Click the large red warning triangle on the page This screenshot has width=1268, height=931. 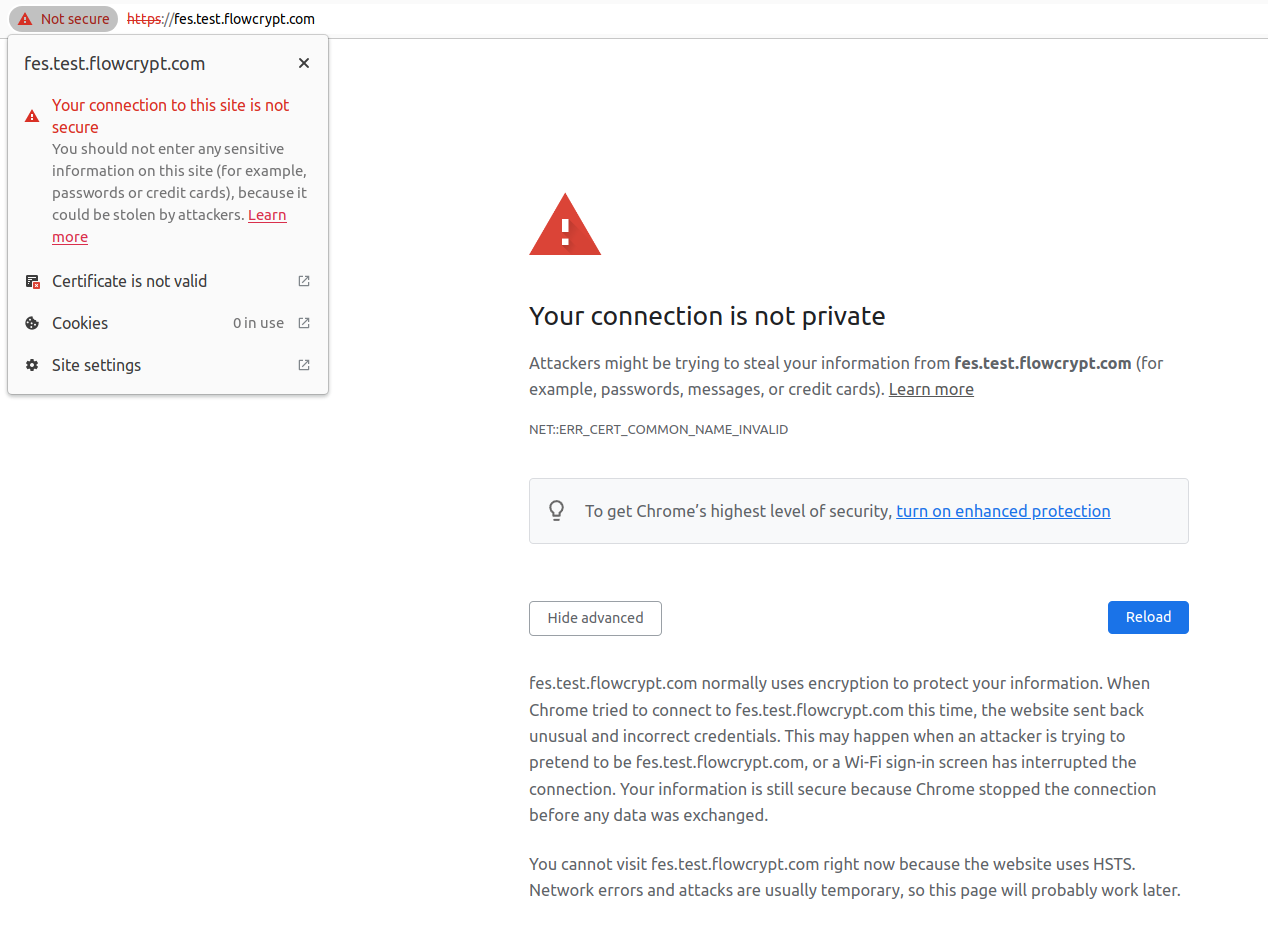tap(565, 223)
